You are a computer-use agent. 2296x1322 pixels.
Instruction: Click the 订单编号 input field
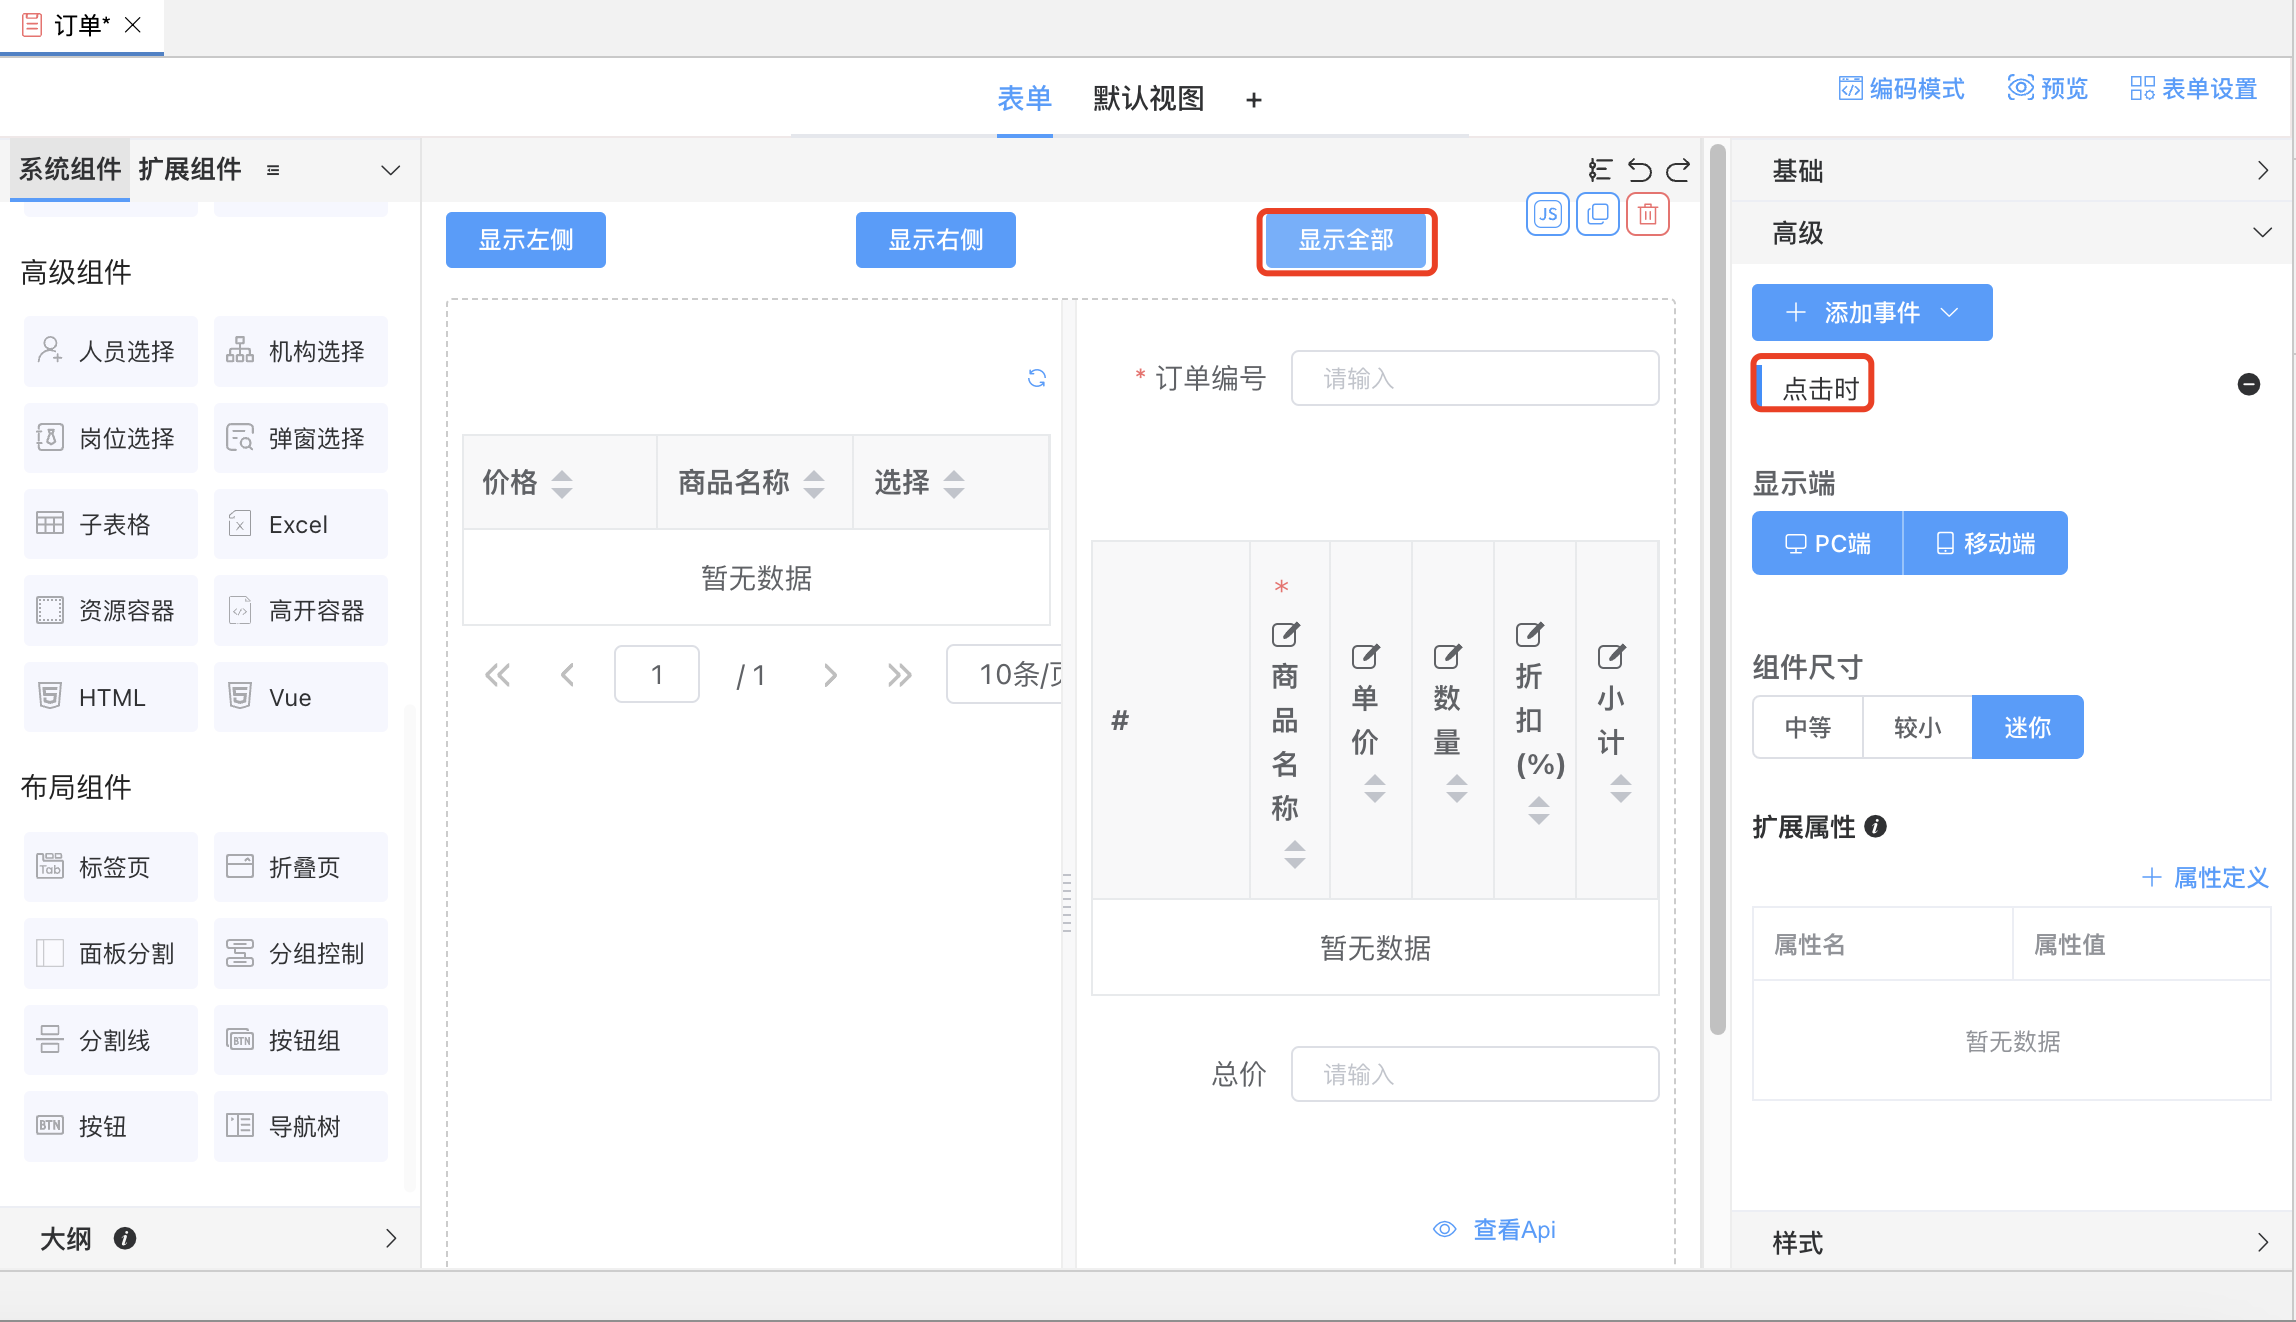pos(1474,378)
